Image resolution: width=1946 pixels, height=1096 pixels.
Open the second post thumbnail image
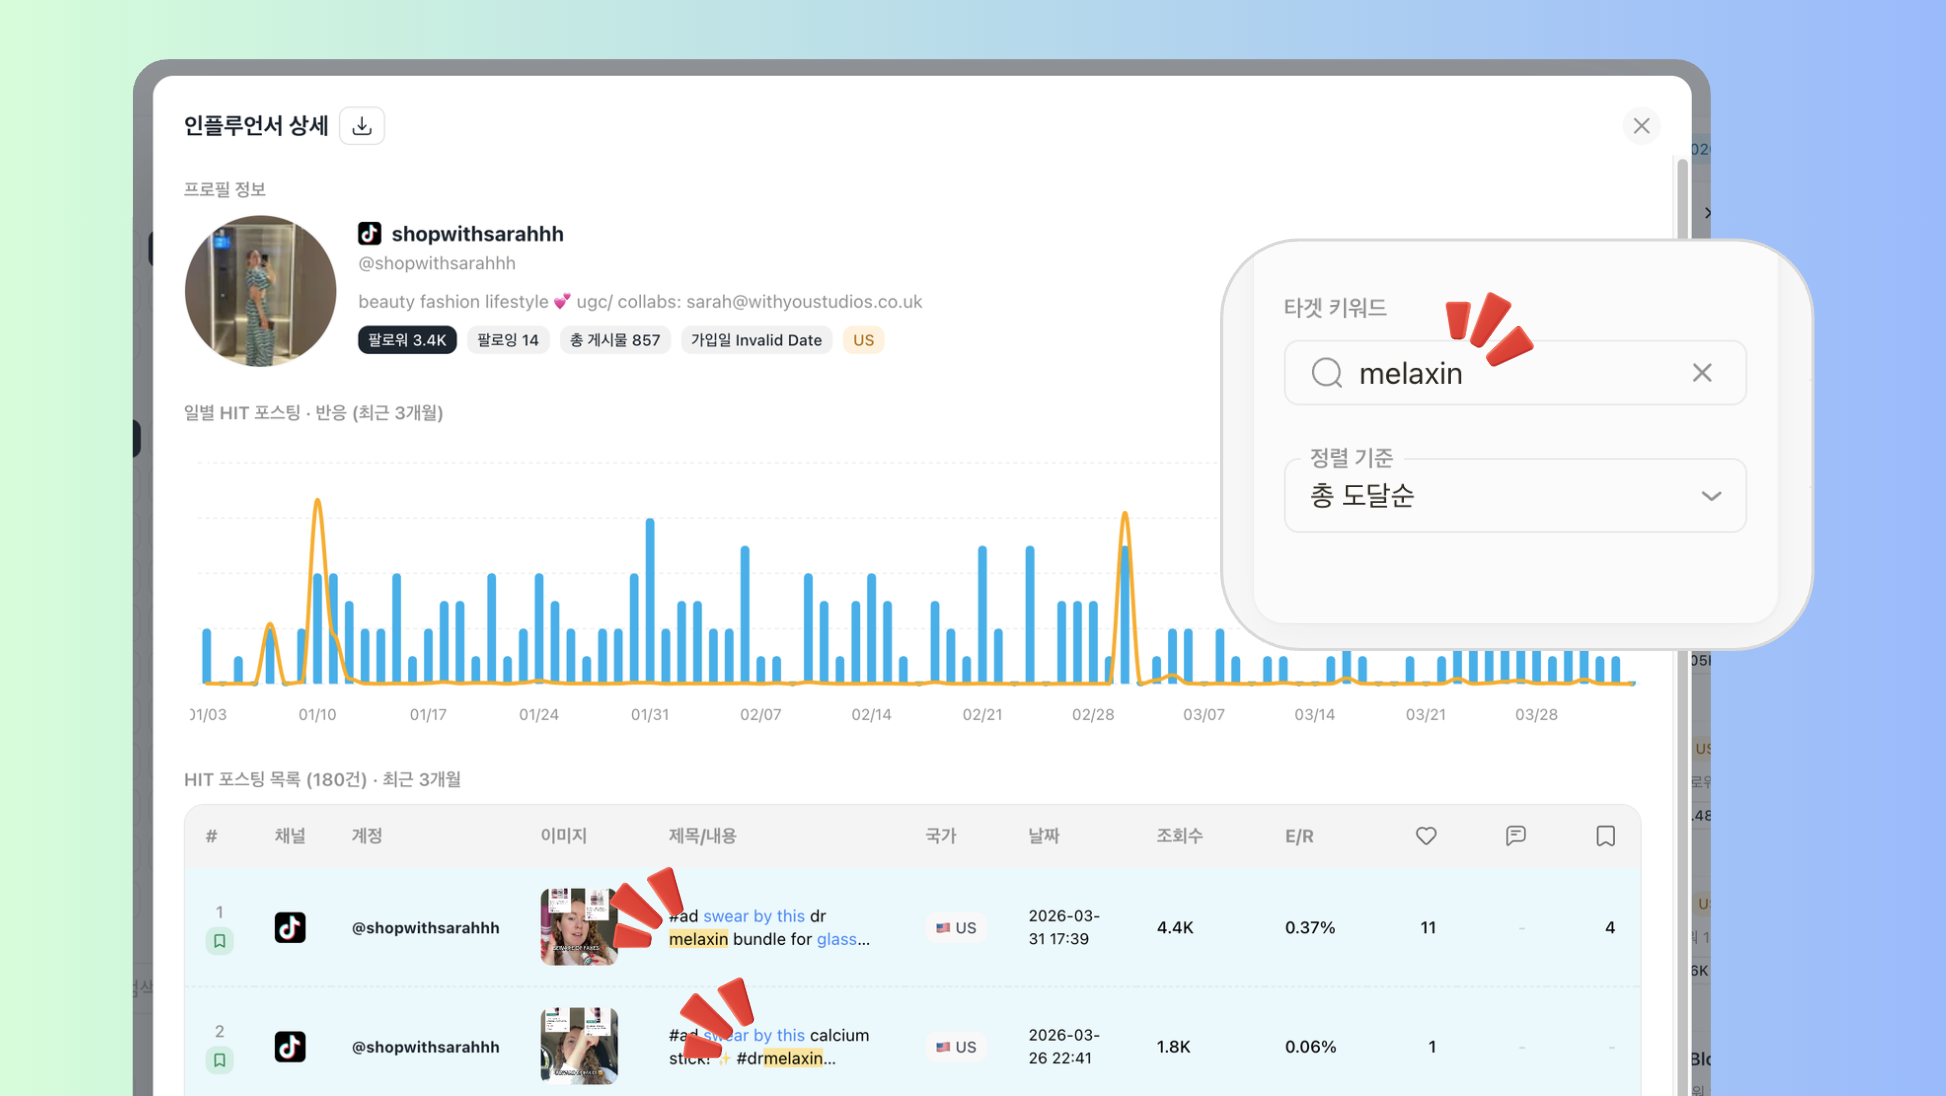(578, 1046)
